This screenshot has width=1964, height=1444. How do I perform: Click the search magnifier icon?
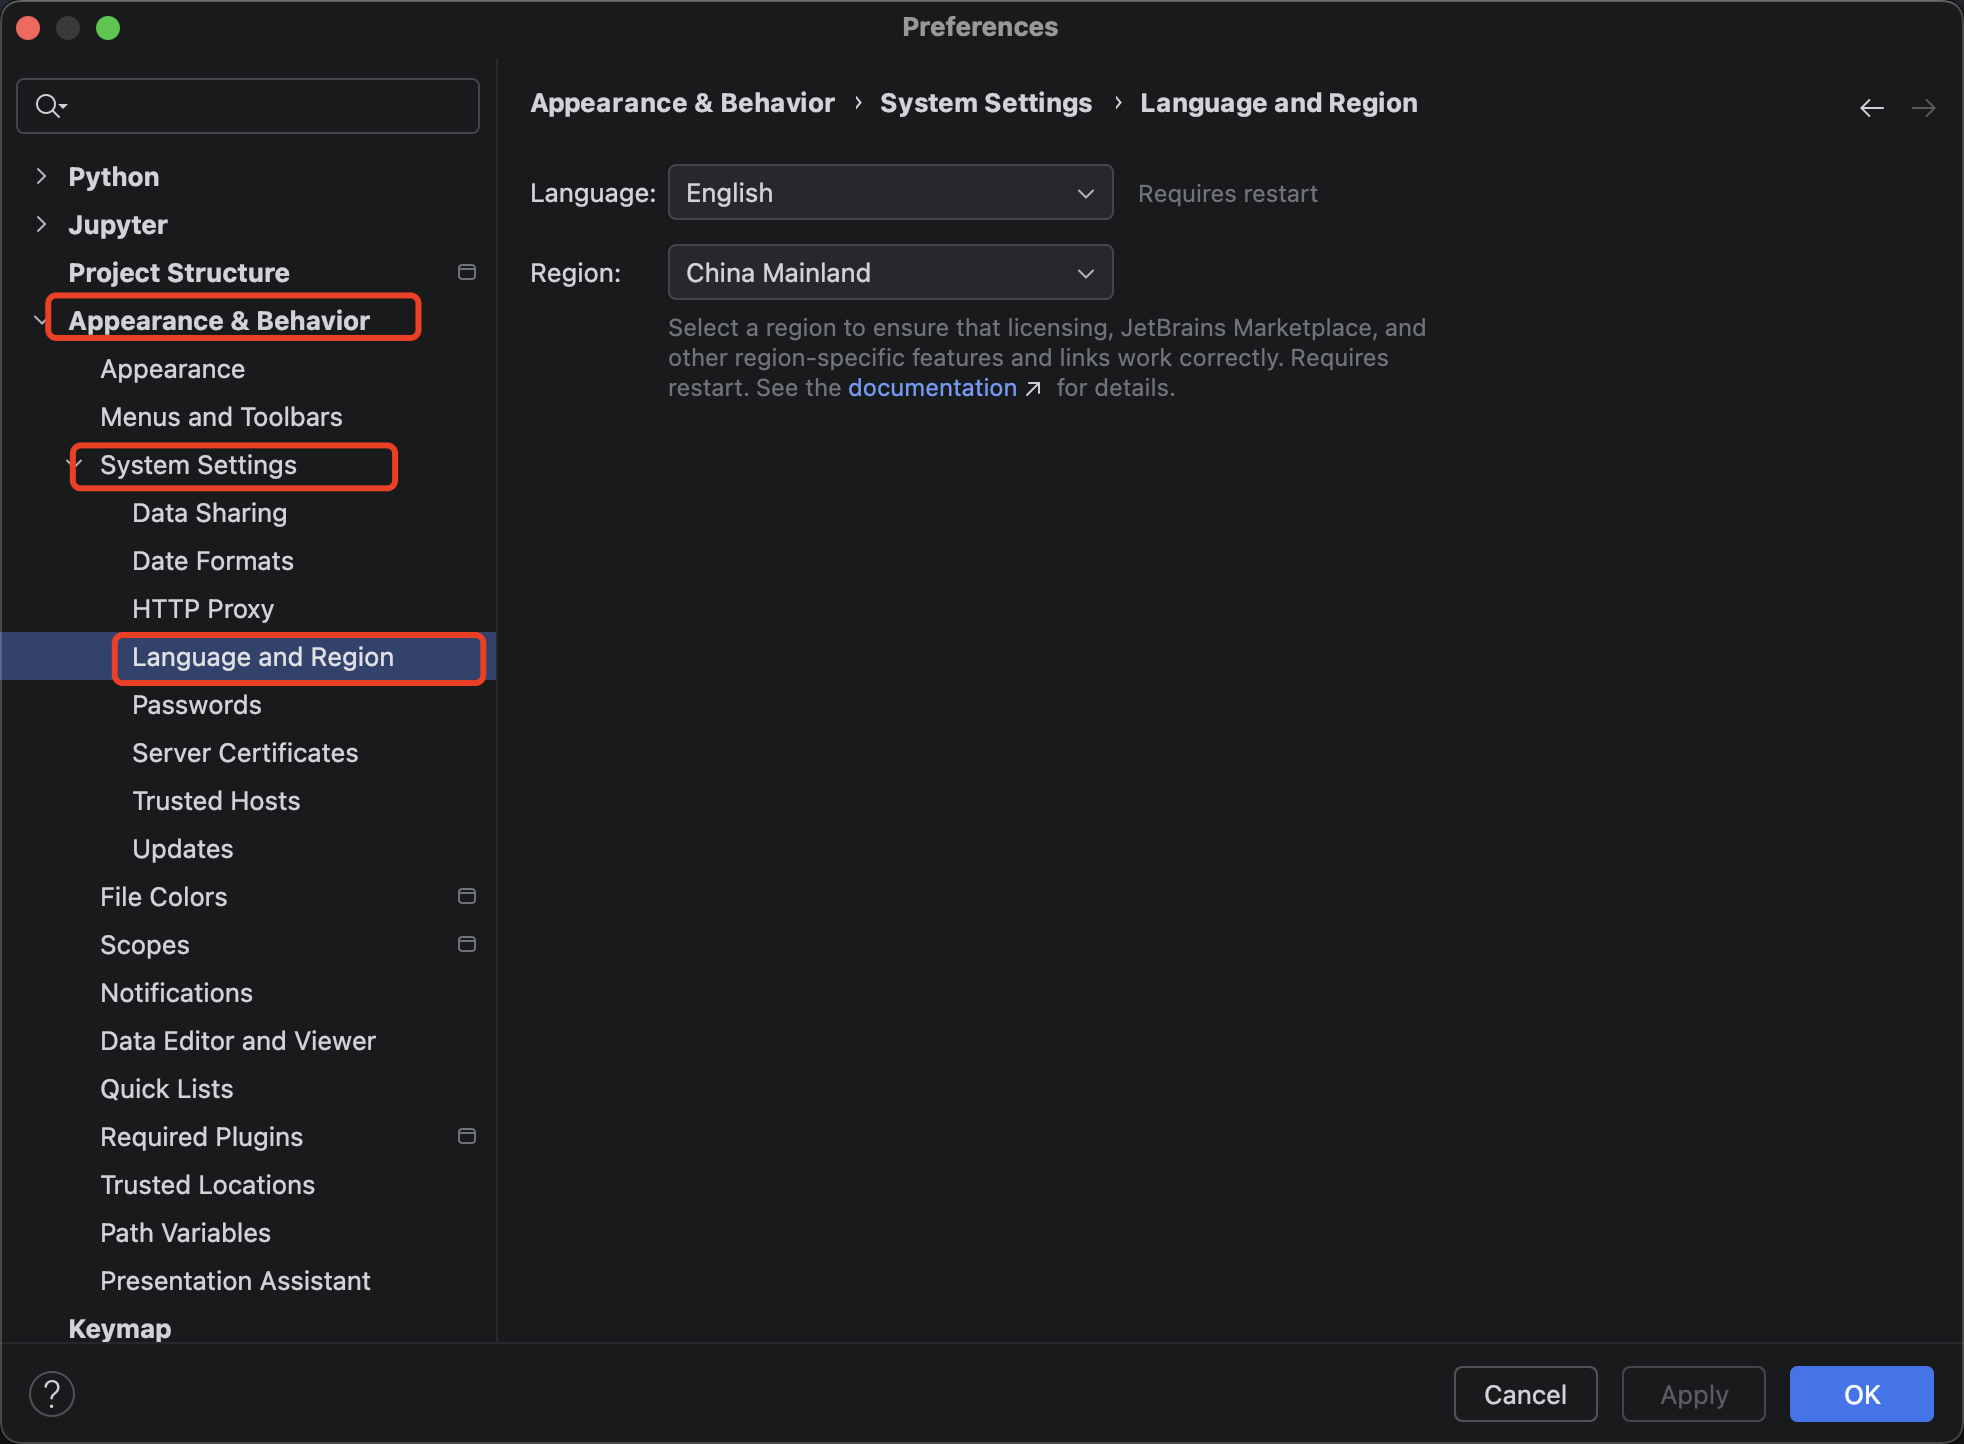point(48,105)
